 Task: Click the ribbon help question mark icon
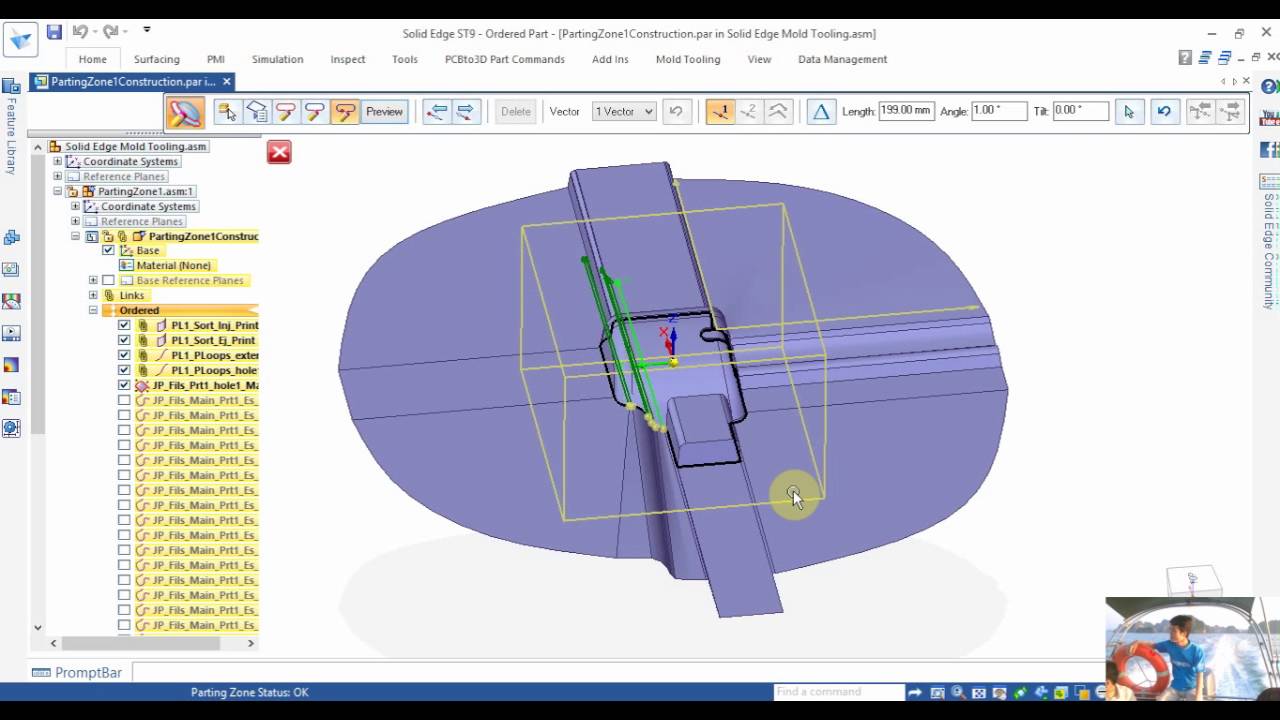(1185, 58)
